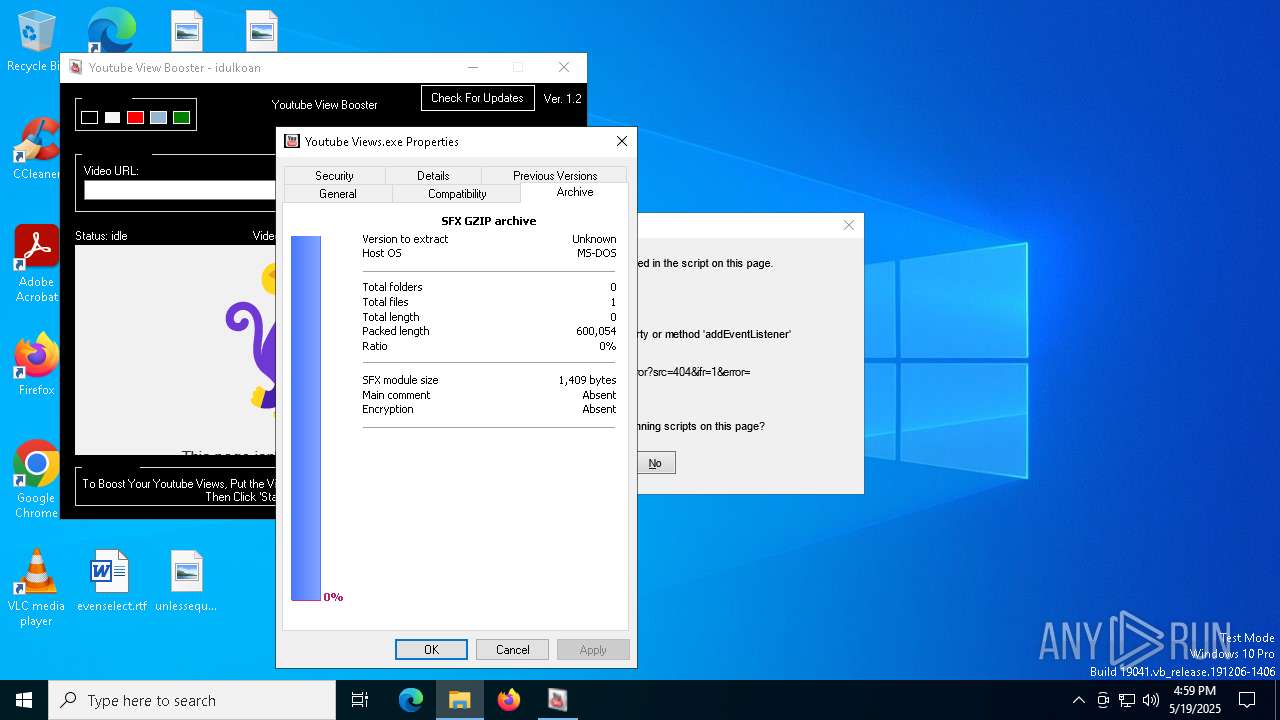This screenshot has width=1280, height=720.
Task: Click the 'Packed length' value 600,054
Action: [596, 331]
